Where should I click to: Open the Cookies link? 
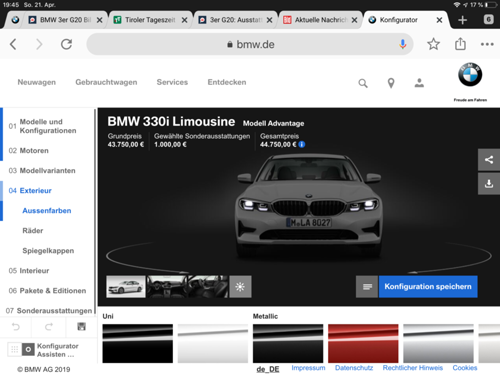465,368
